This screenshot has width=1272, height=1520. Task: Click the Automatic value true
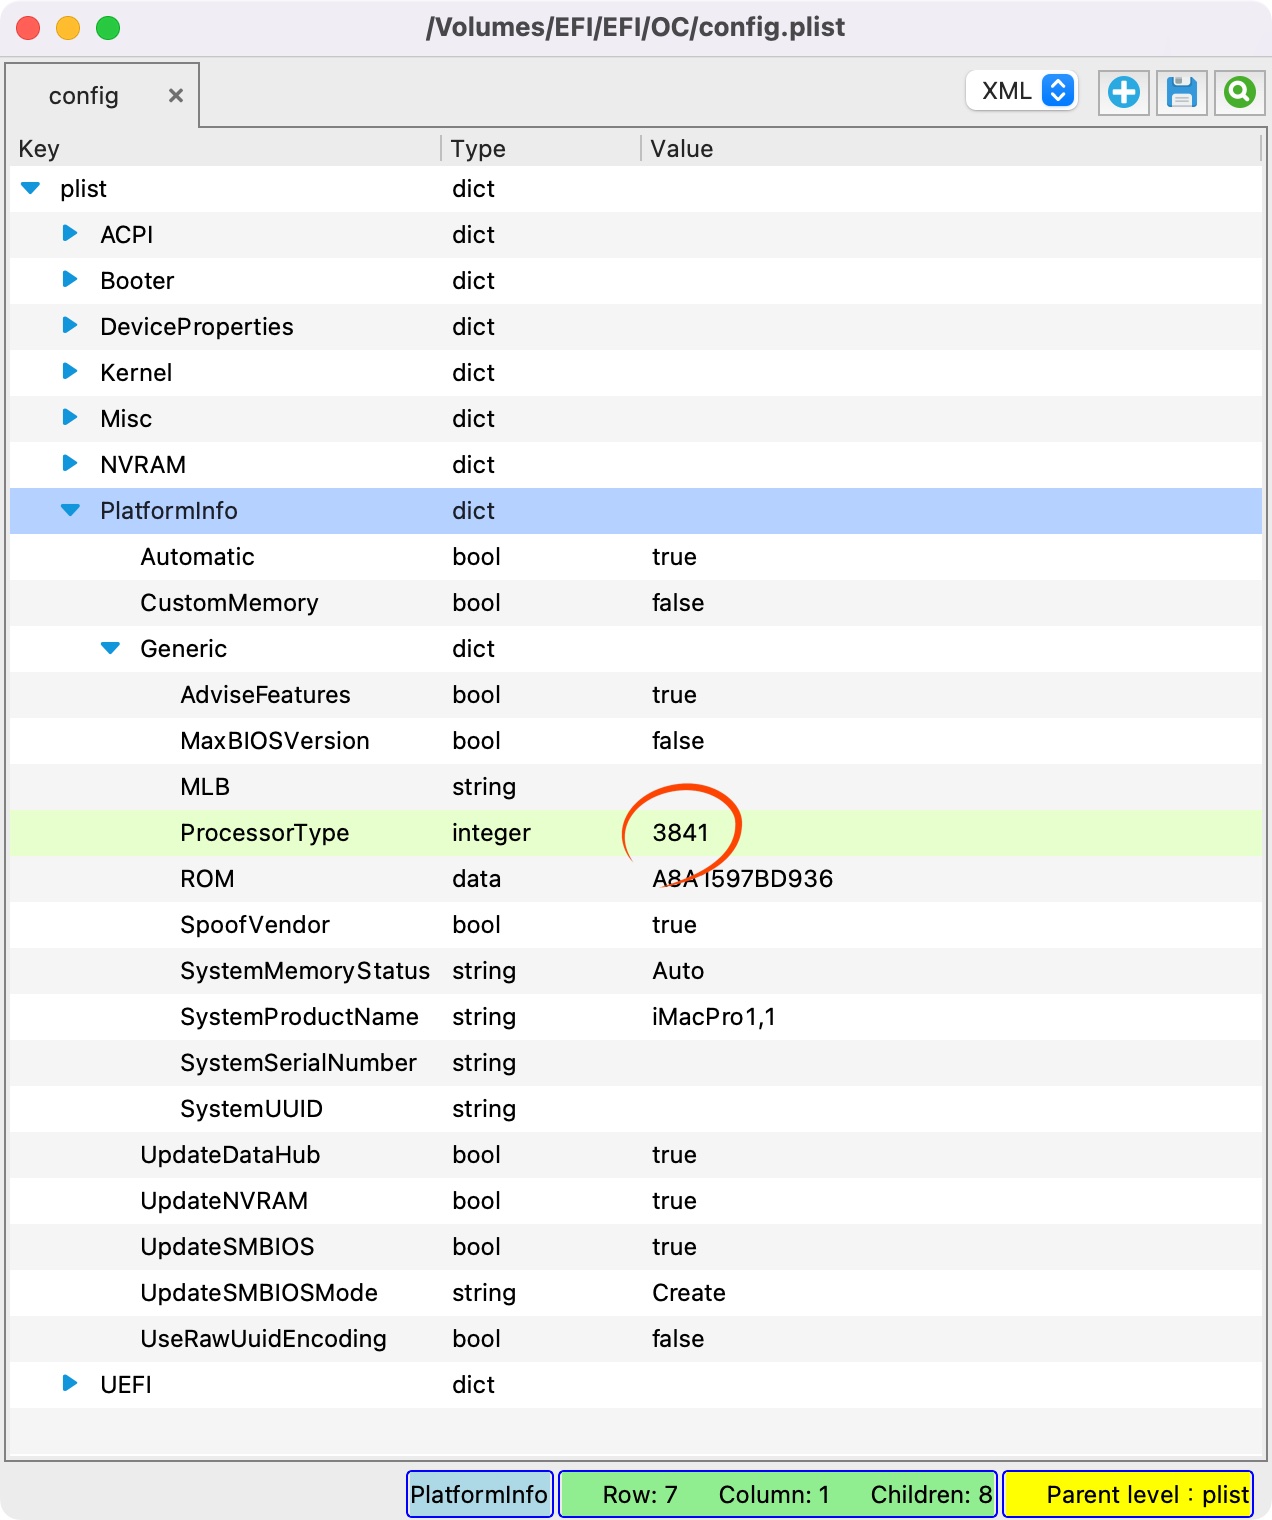[x=674, y=557]
